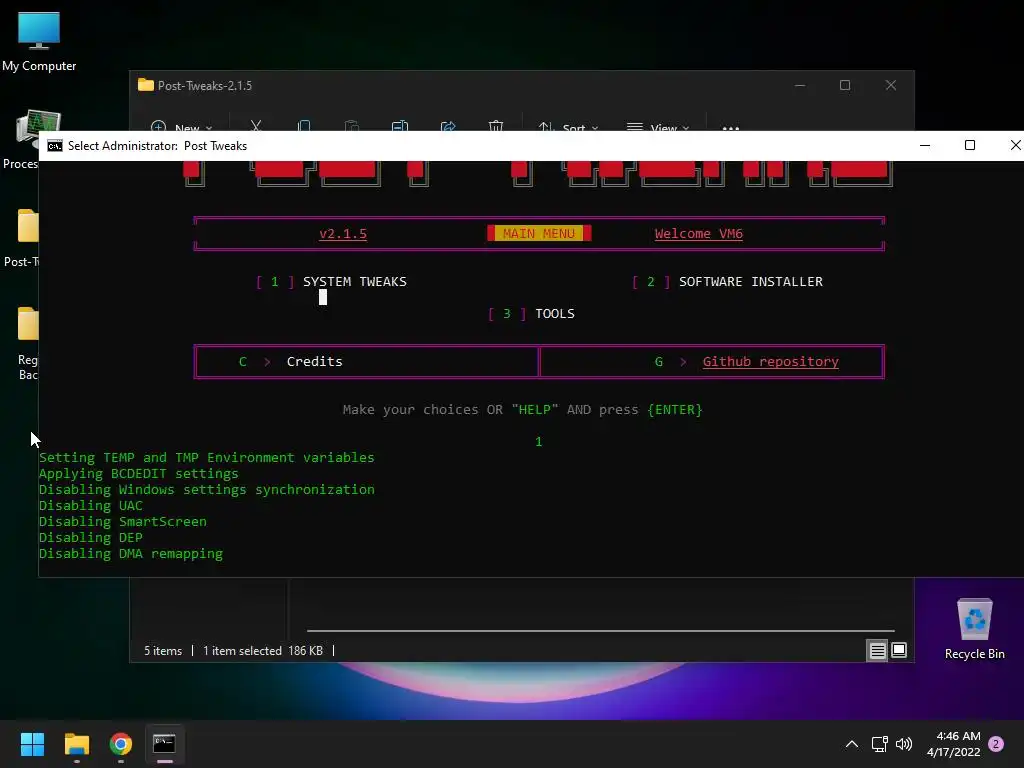Click '1 item selected 186 KB' status text
The image size is (1024, 768).
(x=263, y=651)
